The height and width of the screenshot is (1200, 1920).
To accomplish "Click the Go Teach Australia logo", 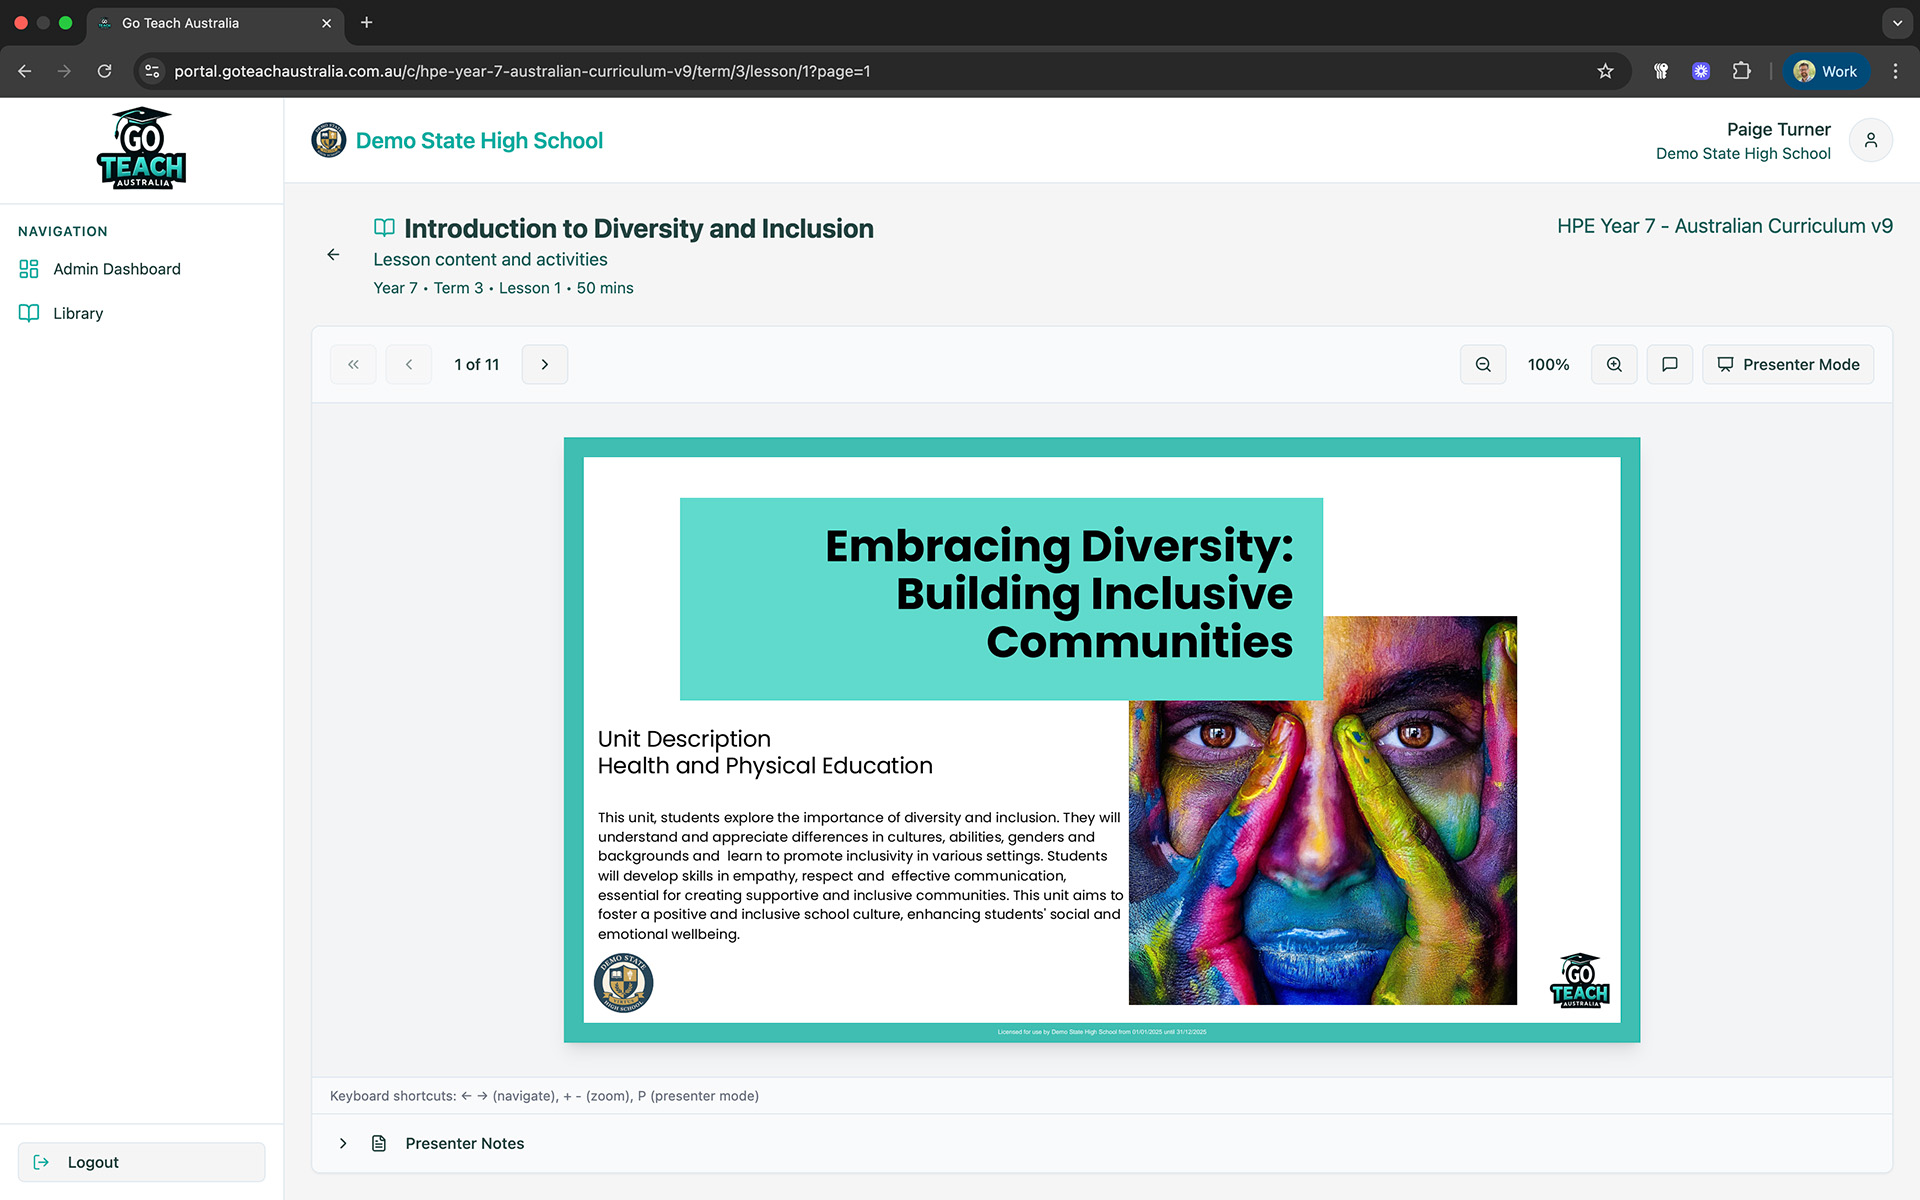I will point(140,148).
